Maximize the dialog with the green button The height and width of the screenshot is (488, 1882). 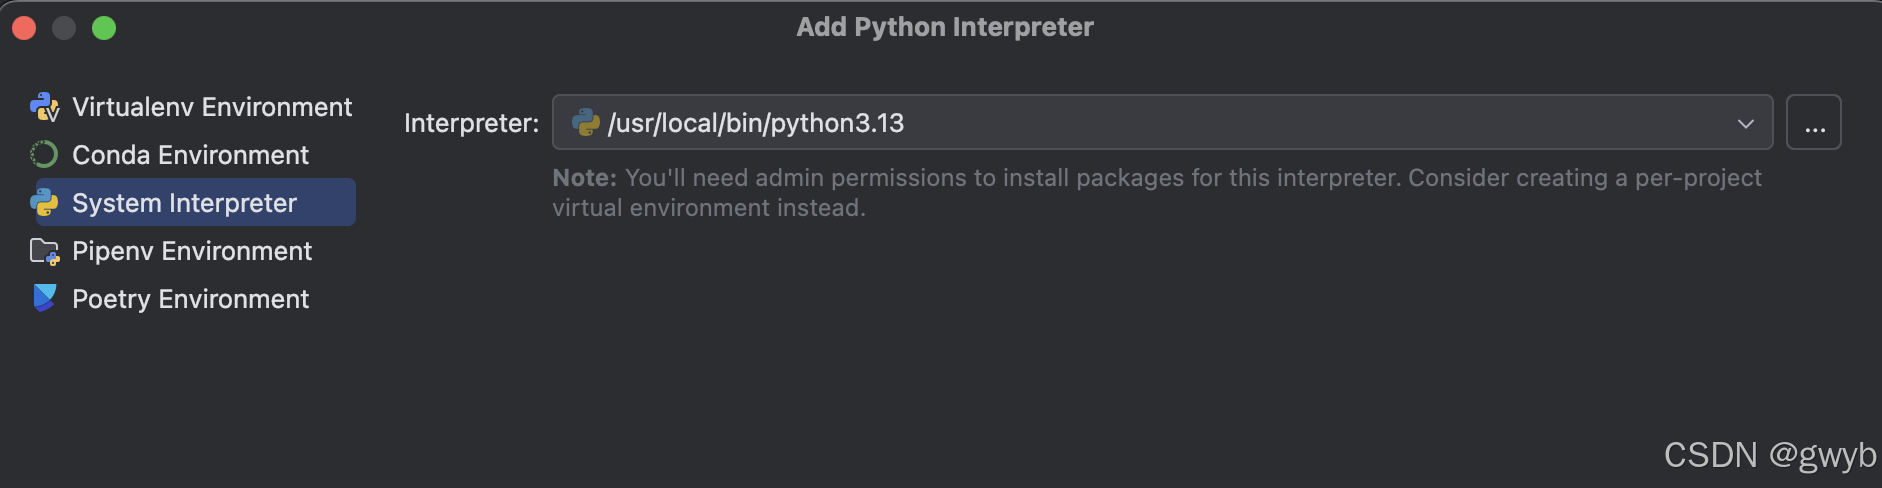(104, 28)
